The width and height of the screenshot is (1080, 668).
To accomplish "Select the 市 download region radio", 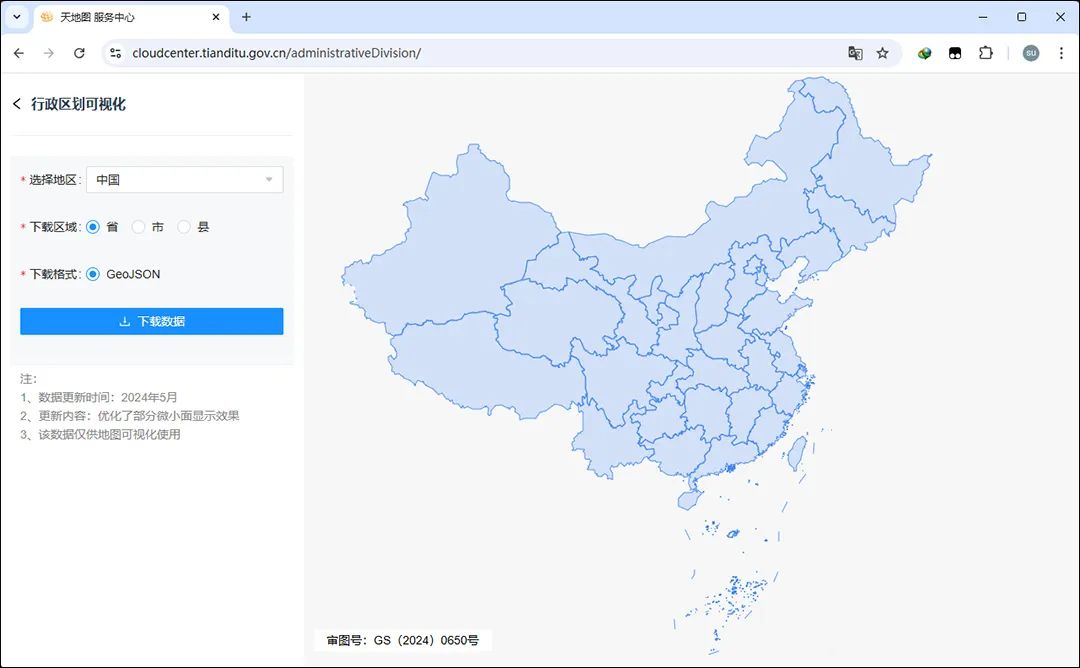I will tap(138, 227).
